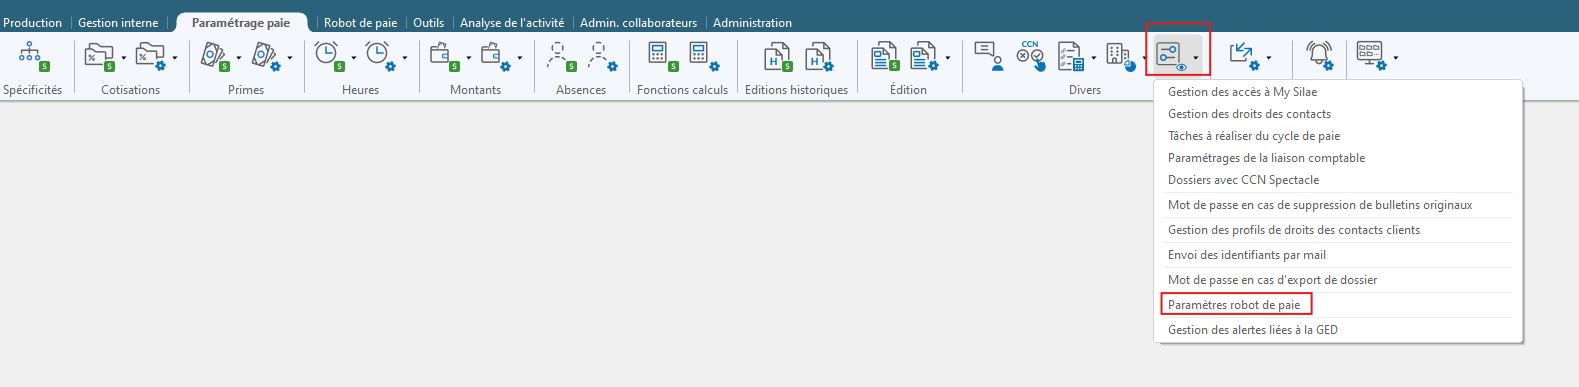
Task: Switch to the Robot de paie tab
Action: (360, 23)
